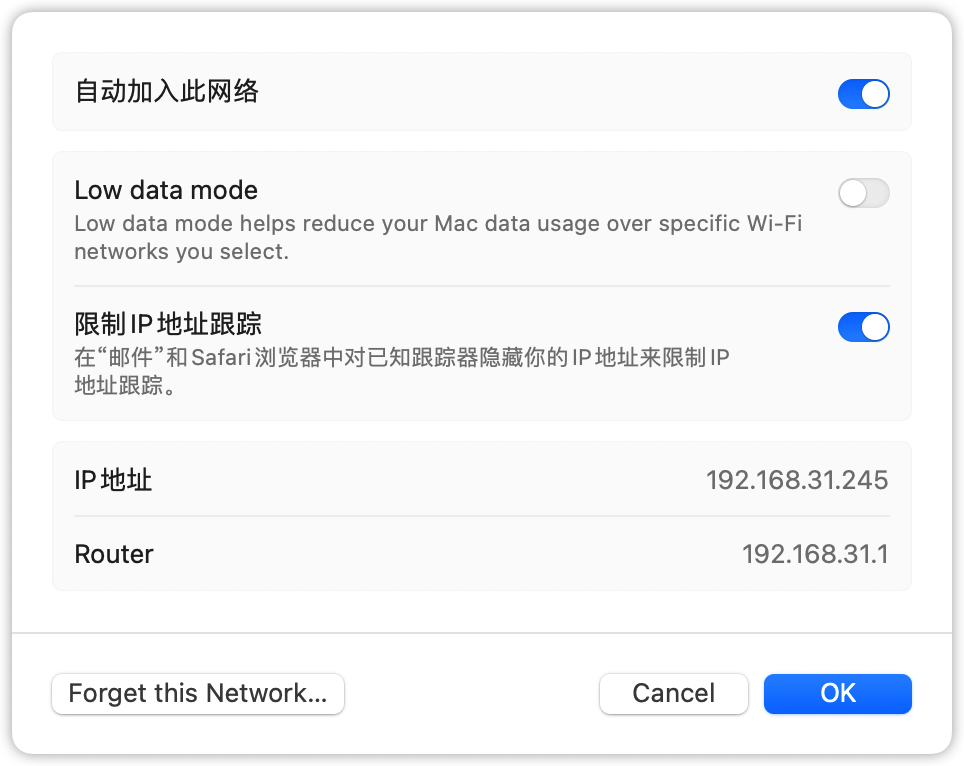Click the separator line above the dialog buttons
Viewport: 964px width, 766px height.
482,633
